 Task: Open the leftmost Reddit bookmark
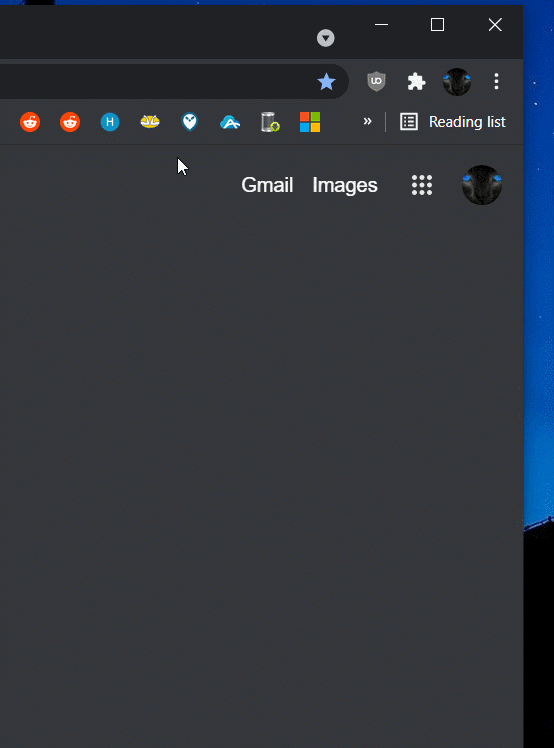tap(30, 122)
